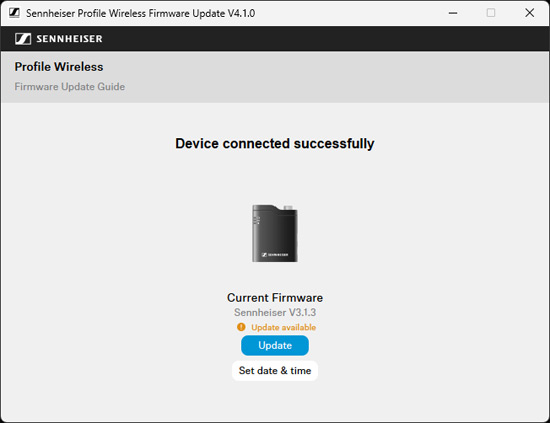The image size is (550, 423).
Task: Click the Device connected successfully heading
Action: tap(275, 143)
